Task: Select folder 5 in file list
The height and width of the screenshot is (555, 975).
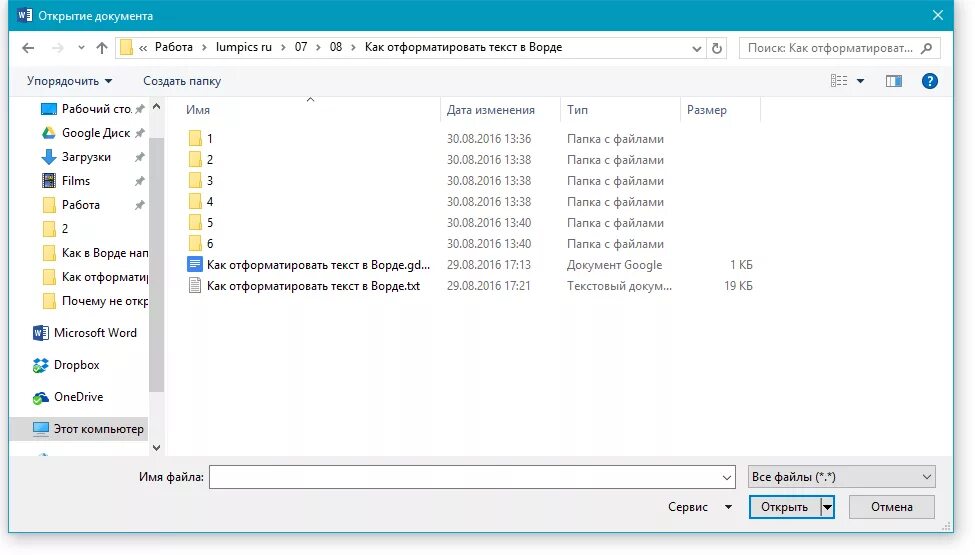Action: click(x=201, y=223)
